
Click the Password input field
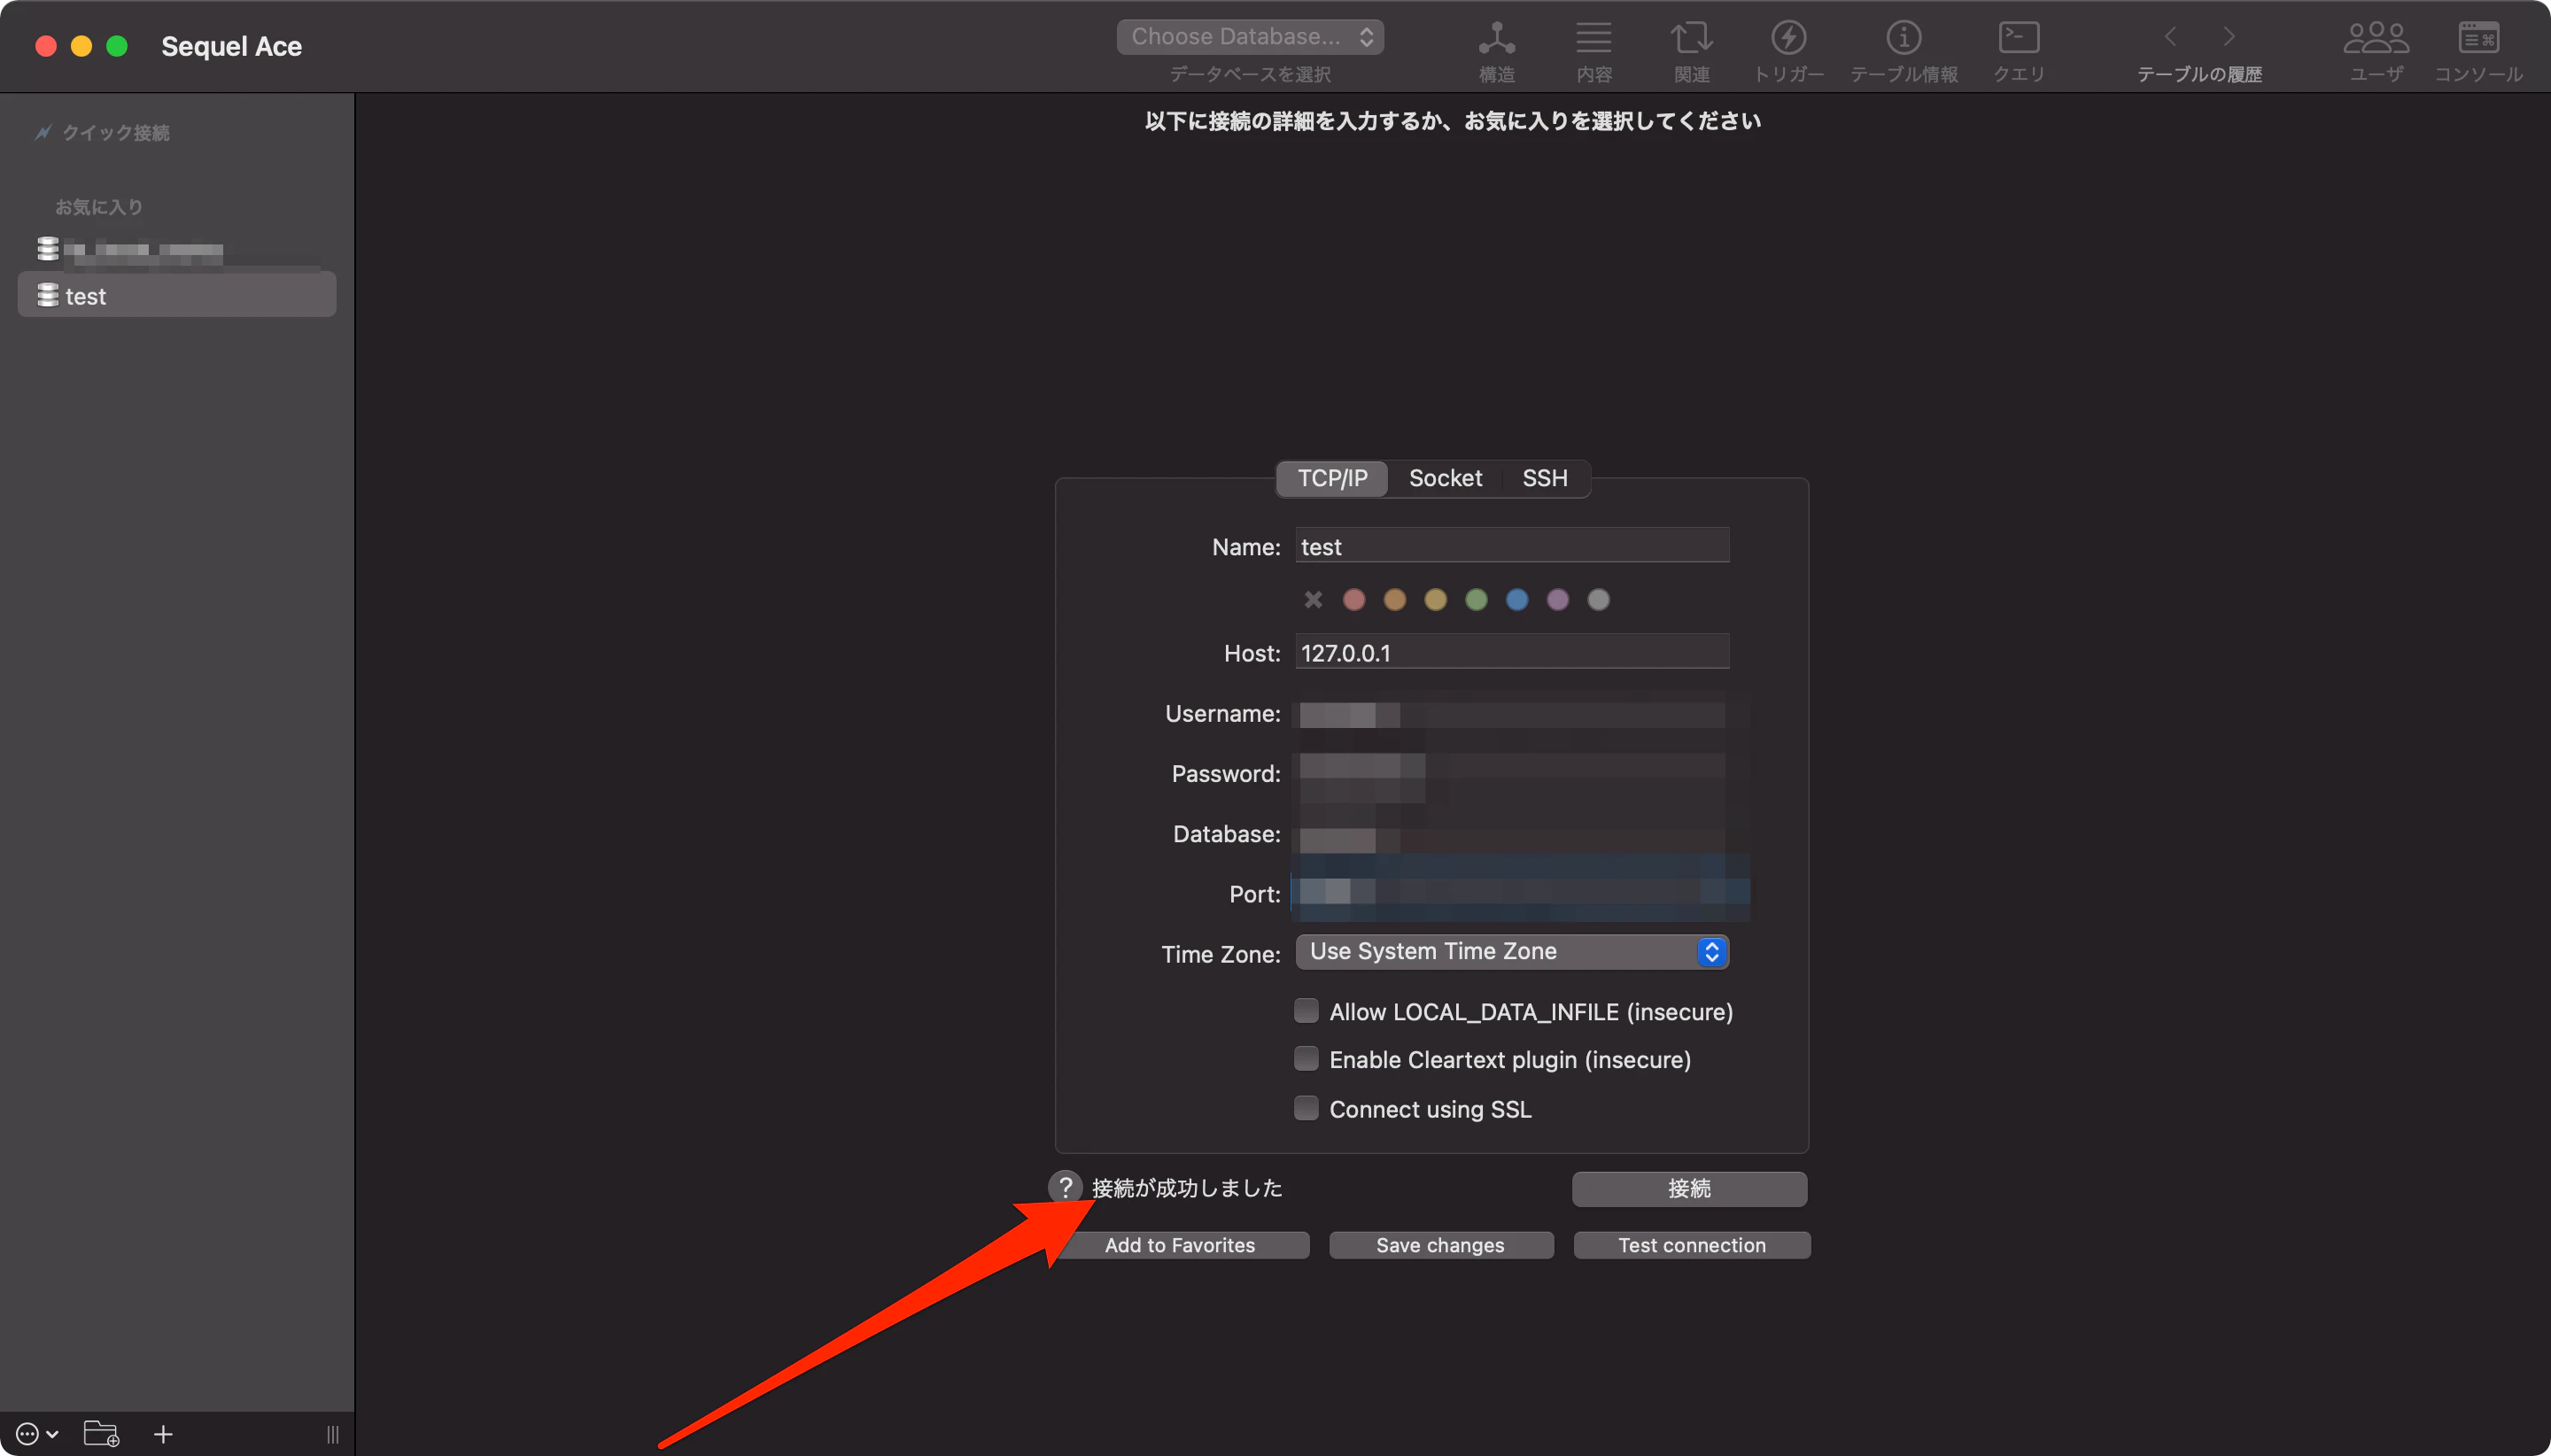[x=1512, y=773]
